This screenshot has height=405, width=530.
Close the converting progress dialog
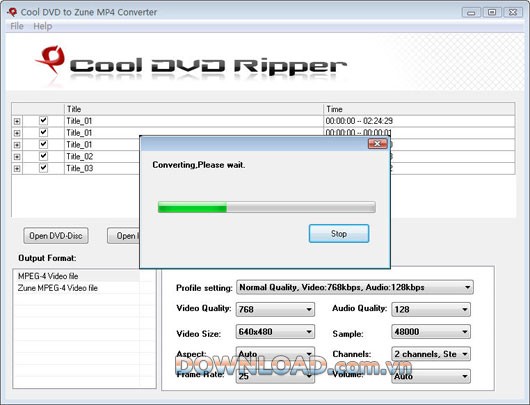(377, 144)
